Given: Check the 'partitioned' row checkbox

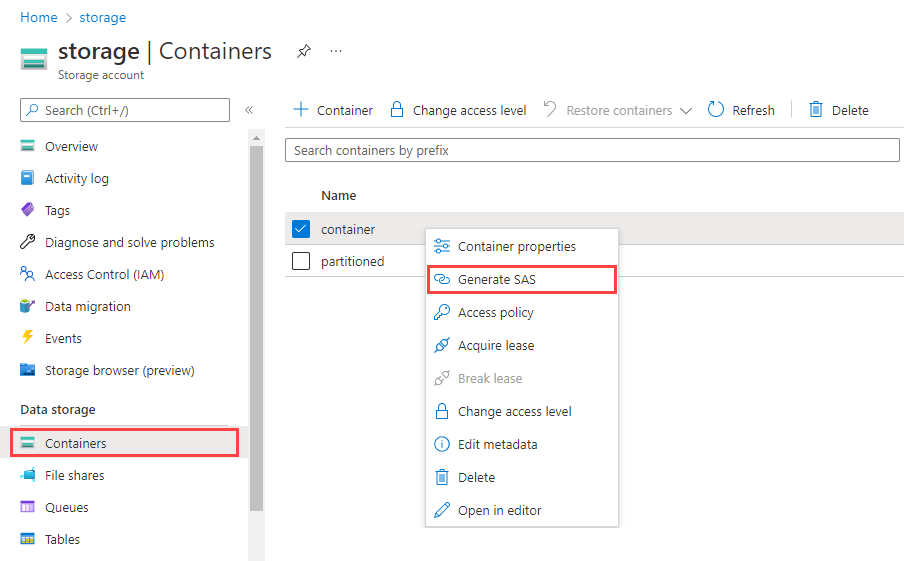Looking at the screenshot, I should pyautogui.click(x=301, y=261).
